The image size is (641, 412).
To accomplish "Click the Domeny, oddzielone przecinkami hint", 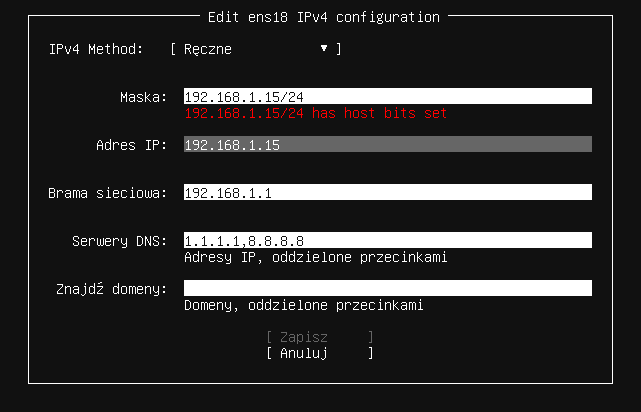I will click(x=304, y=306).
